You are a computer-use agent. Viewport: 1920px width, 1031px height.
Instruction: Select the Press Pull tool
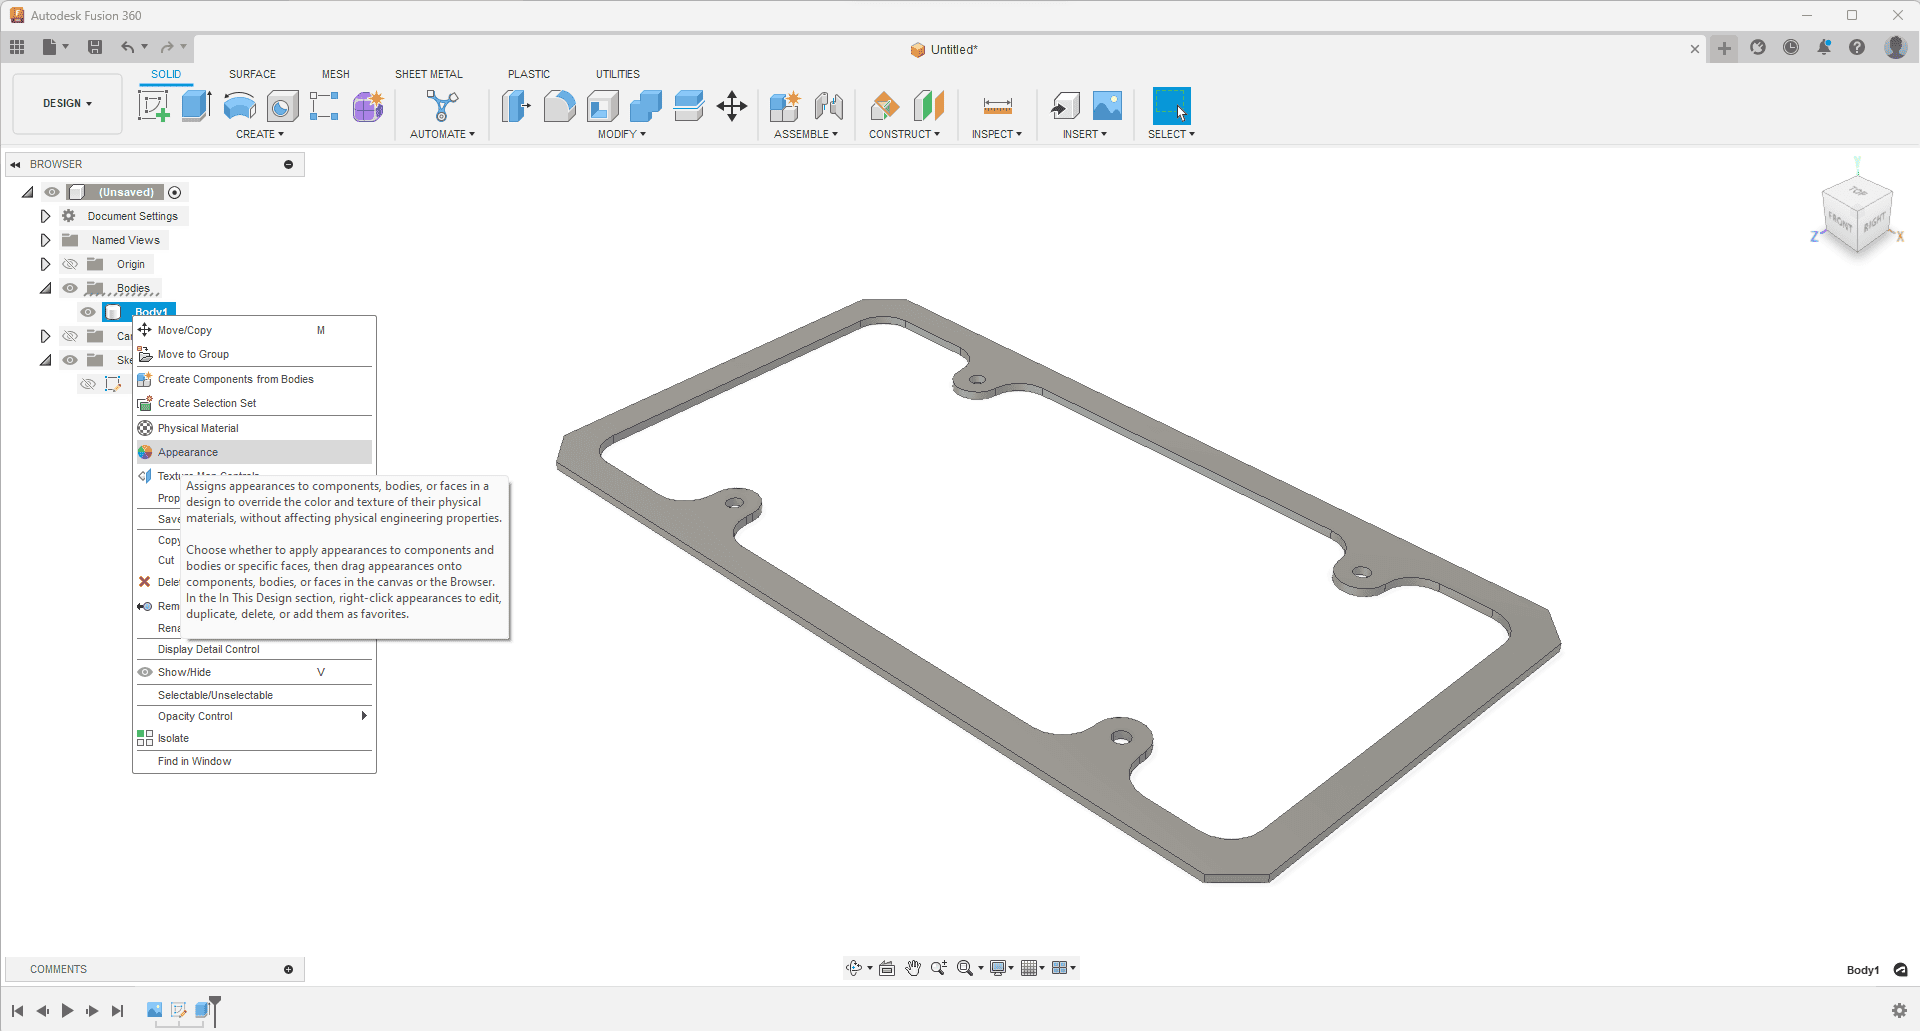[516, 106]
